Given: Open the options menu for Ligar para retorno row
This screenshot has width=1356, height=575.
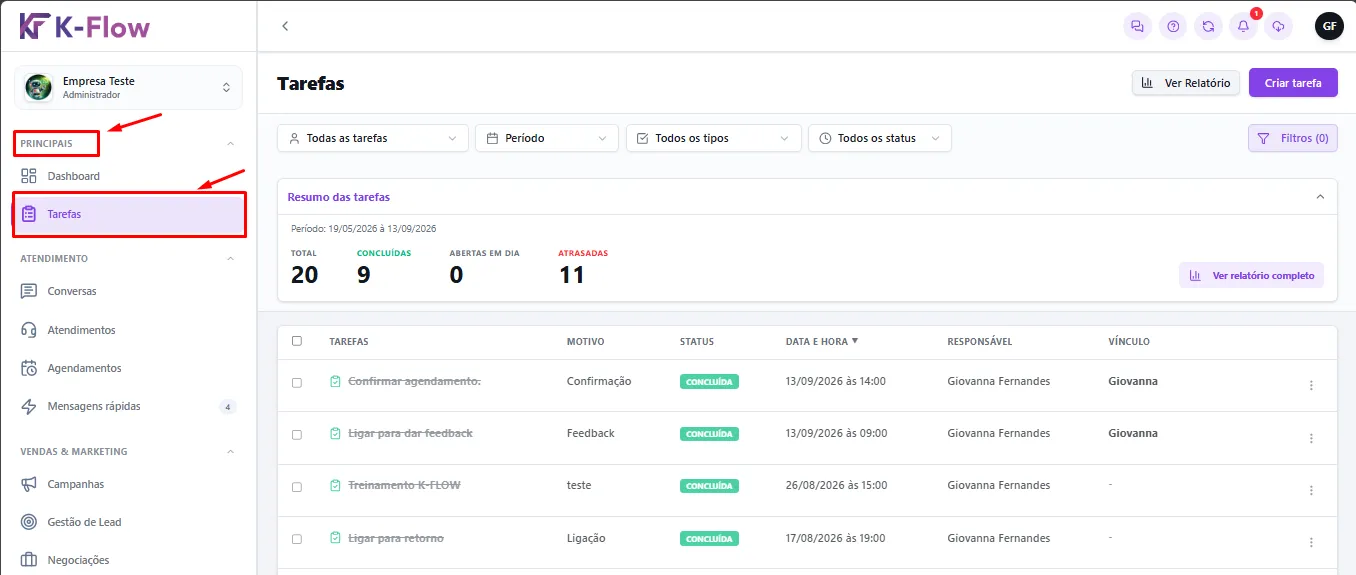Looking at the screenshot, I should coord(1311,542).
